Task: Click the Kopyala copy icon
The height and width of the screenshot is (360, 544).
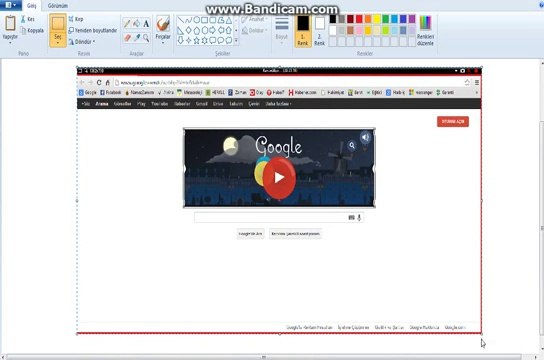Action: 24,31
